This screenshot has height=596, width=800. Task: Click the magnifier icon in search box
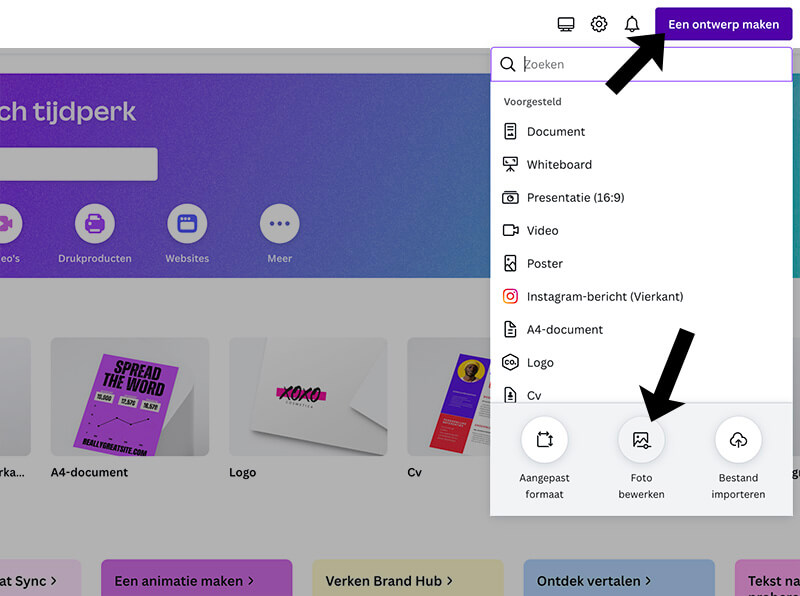coord(507,64)
